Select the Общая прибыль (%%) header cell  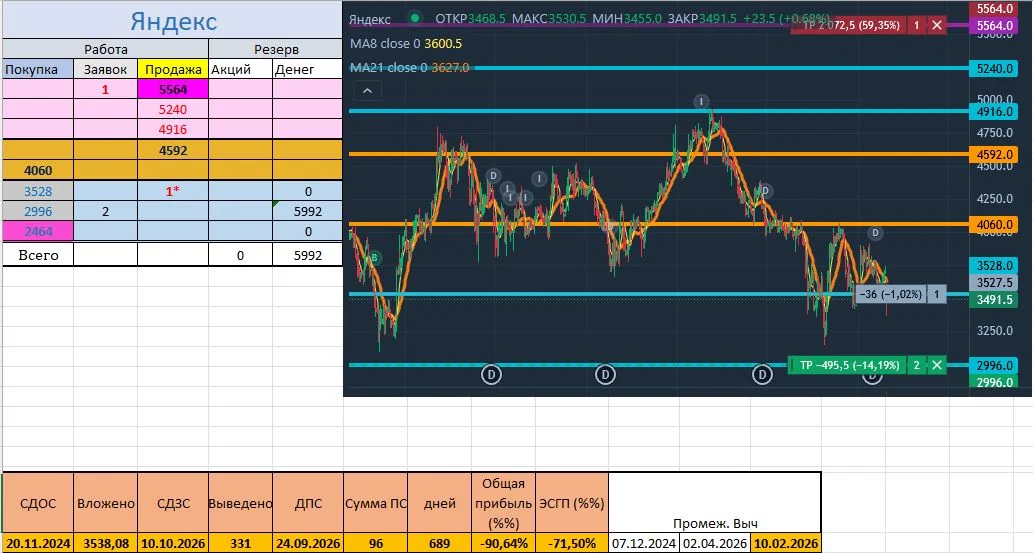click(x=503, y=503)
